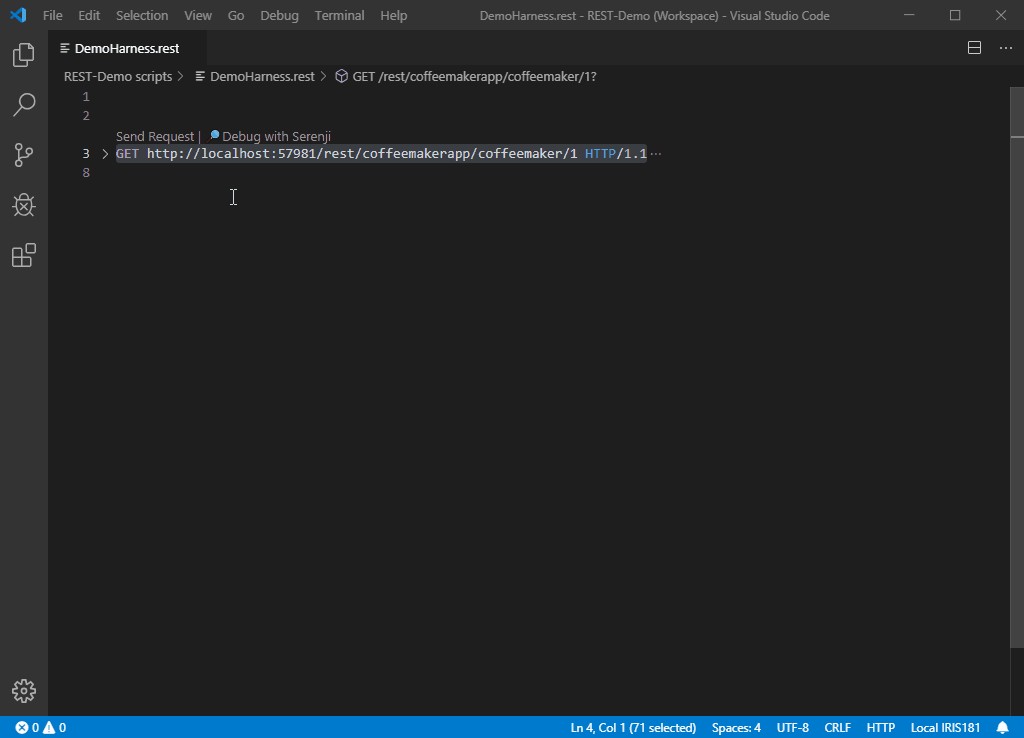Viewport: 1024px width, 738px height.
Task: Change CRLF line ending setting
Action: point(837,727)
